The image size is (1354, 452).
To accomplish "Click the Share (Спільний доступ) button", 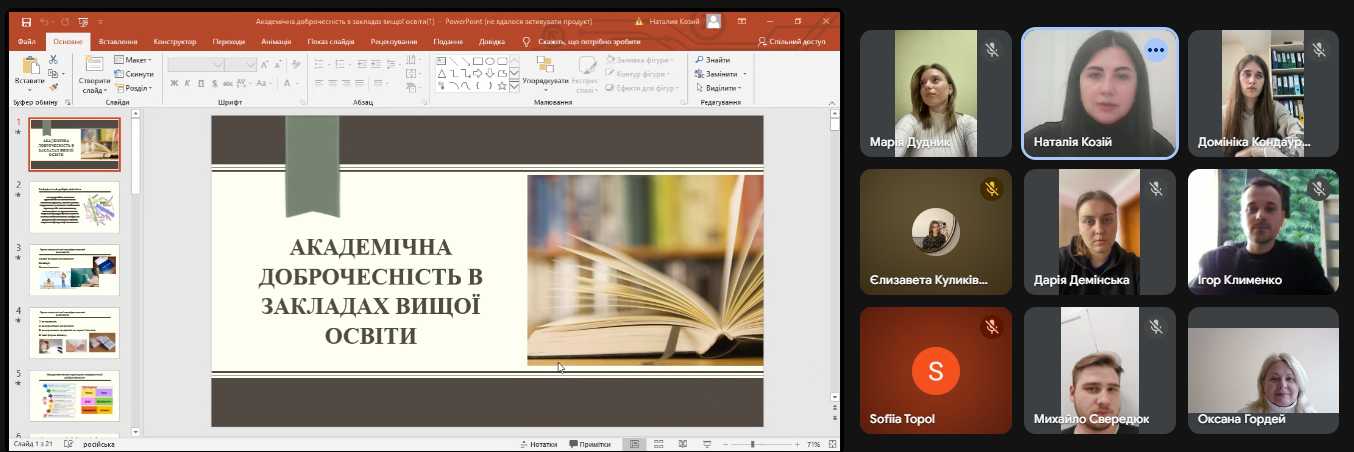I will 791,41.
